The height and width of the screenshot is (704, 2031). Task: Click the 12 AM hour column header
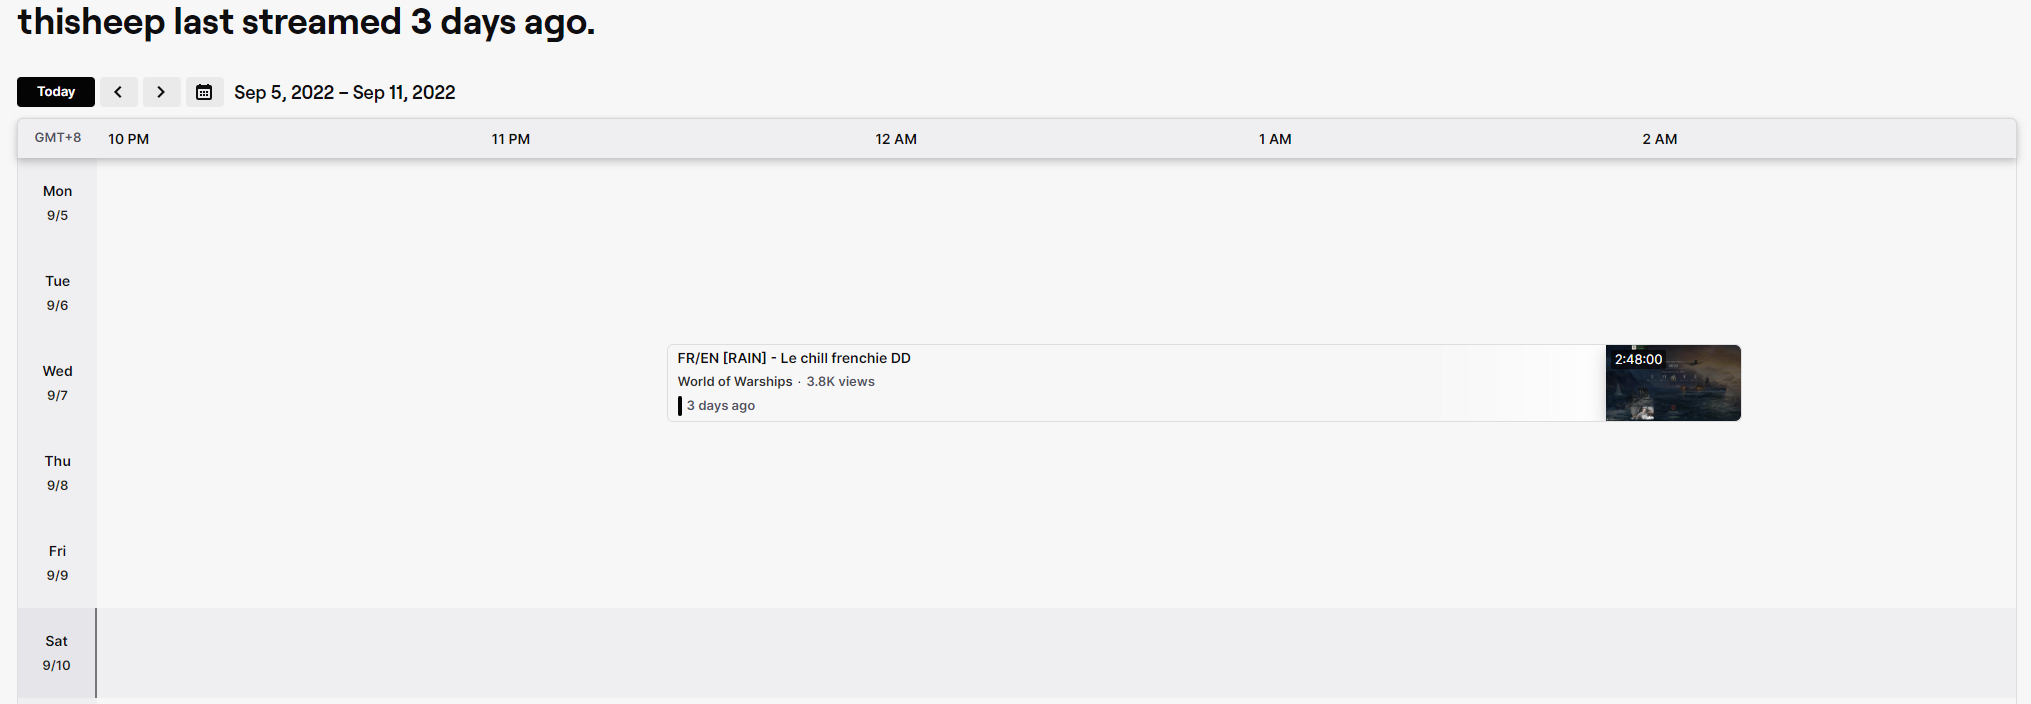pyautogui.click(x=895, y=139)
